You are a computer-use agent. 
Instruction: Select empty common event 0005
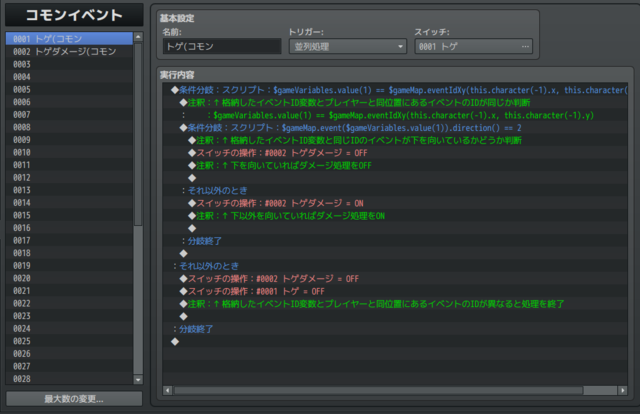(69, 89)
